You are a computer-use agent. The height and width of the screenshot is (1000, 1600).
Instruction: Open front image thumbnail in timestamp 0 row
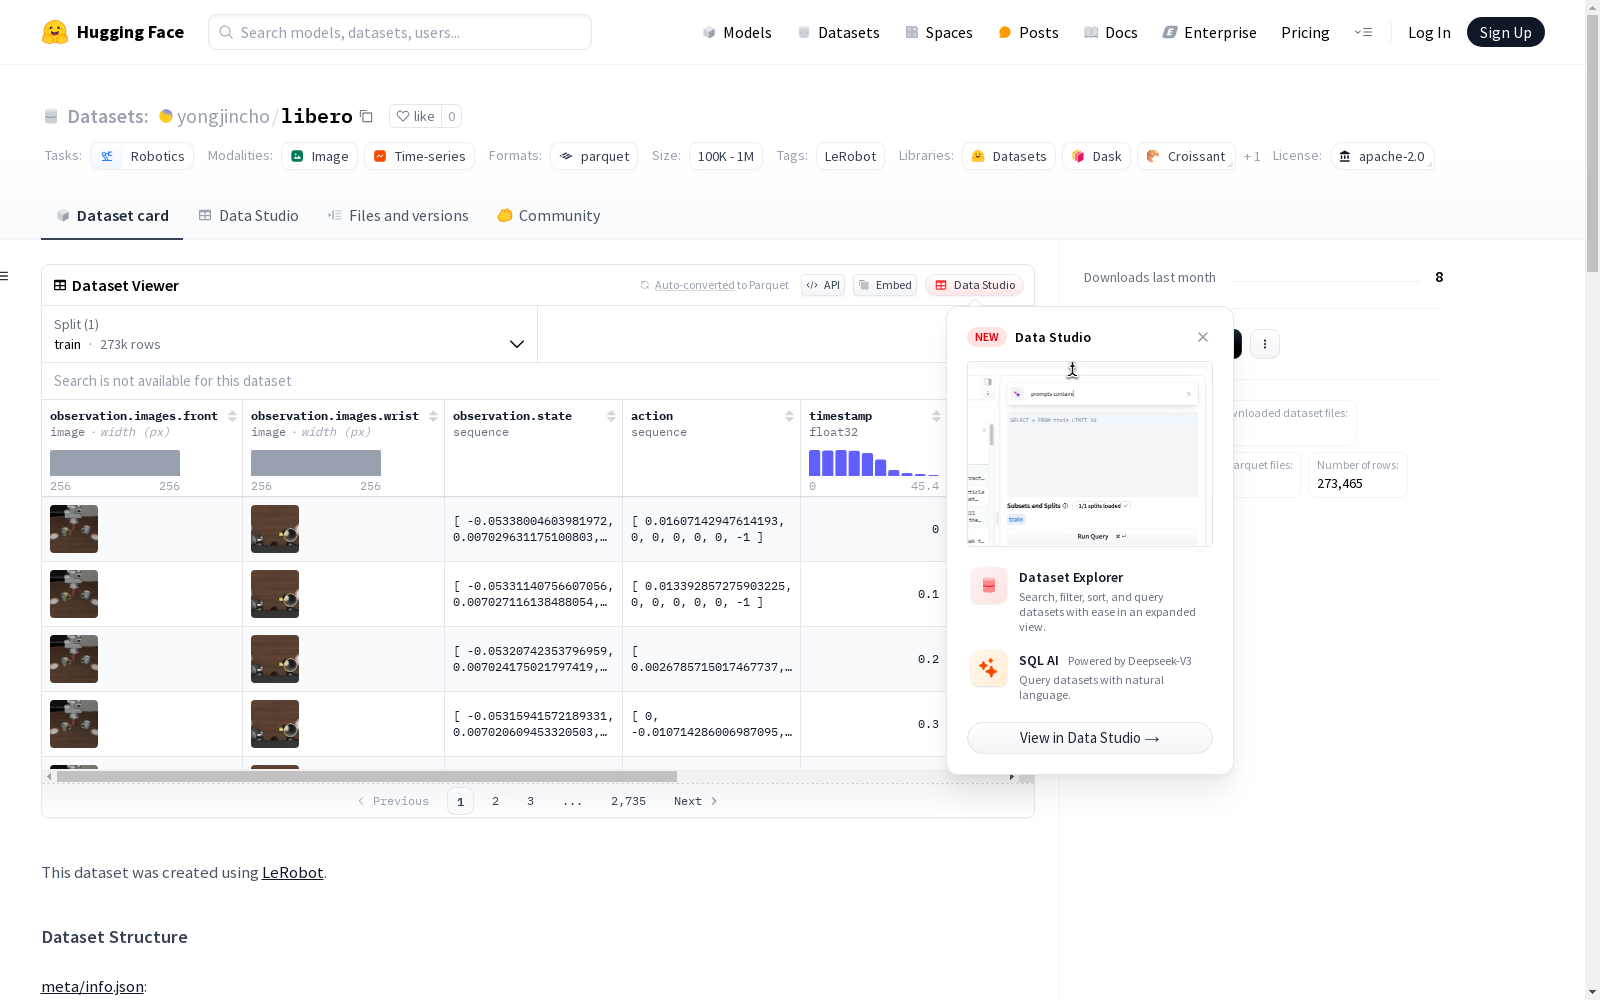74,529
